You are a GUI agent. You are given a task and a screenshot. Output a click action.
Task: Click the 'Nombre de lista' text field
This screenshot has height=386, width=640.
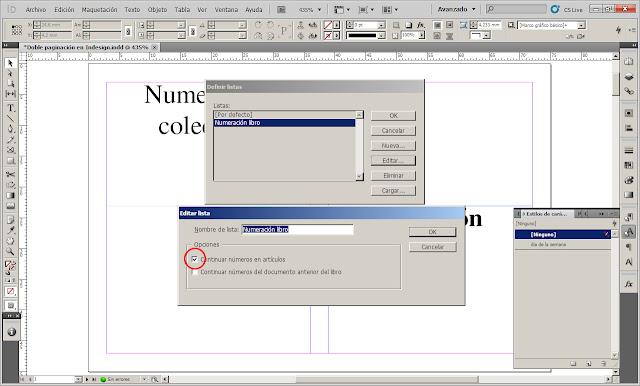(298, 230)
